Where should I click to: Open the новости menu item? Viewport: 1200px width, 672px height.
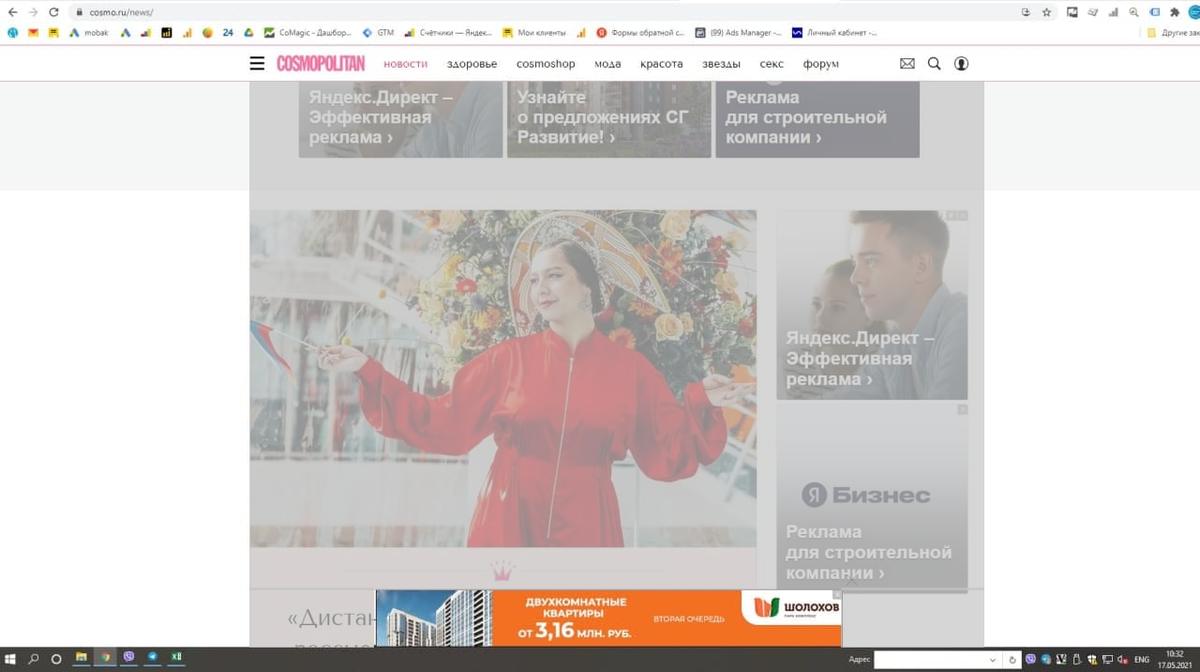pos(405,64)
